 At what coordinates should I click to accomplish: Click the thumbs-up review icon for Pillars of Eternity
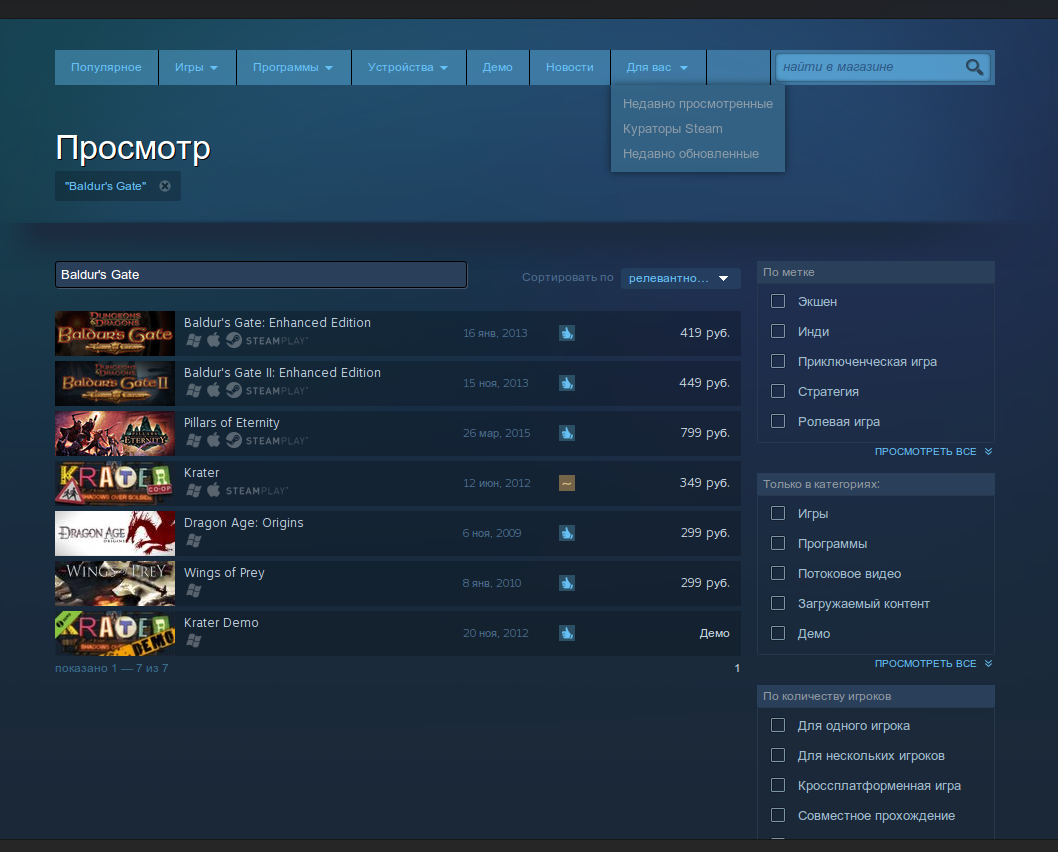pyautogui.click(x=567, y=433)
